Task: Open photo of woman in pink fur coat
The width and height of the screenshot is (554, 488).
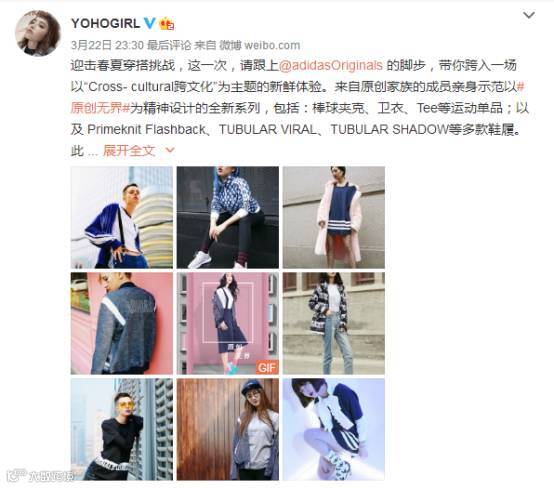Action: tap(334, 217)
